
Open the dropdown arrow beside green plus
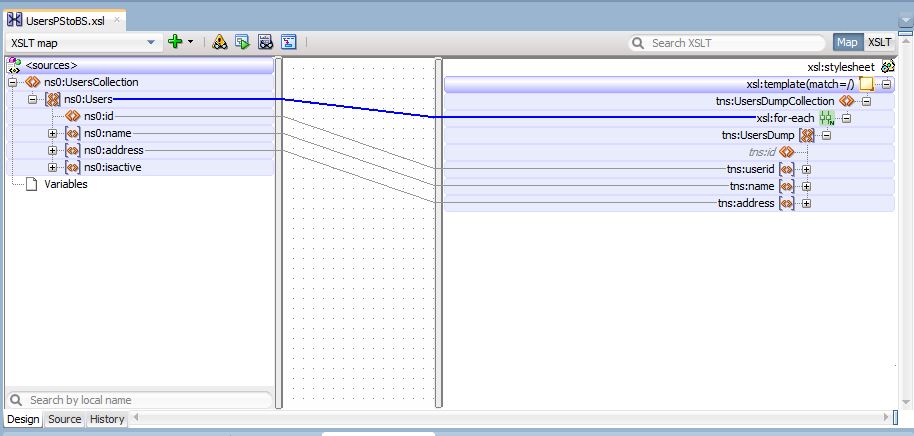click(191, 42)
